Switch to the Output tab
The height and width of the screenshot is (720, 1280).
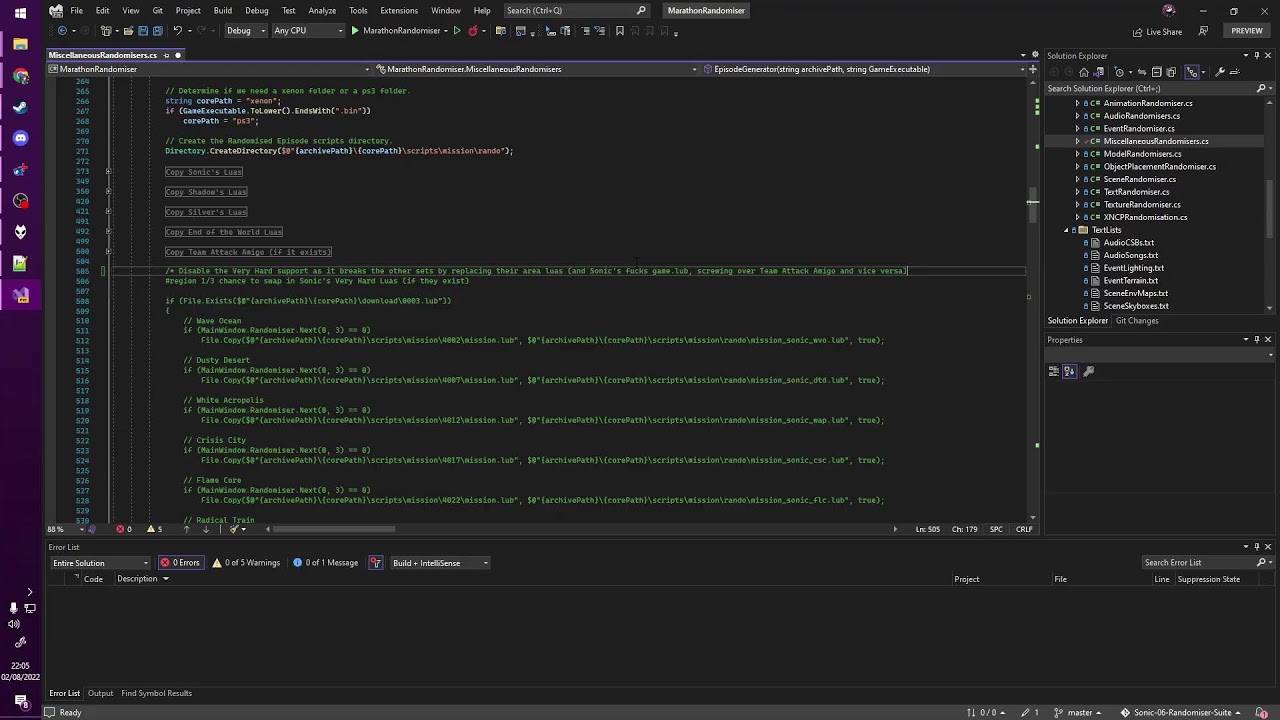(100, 693)
